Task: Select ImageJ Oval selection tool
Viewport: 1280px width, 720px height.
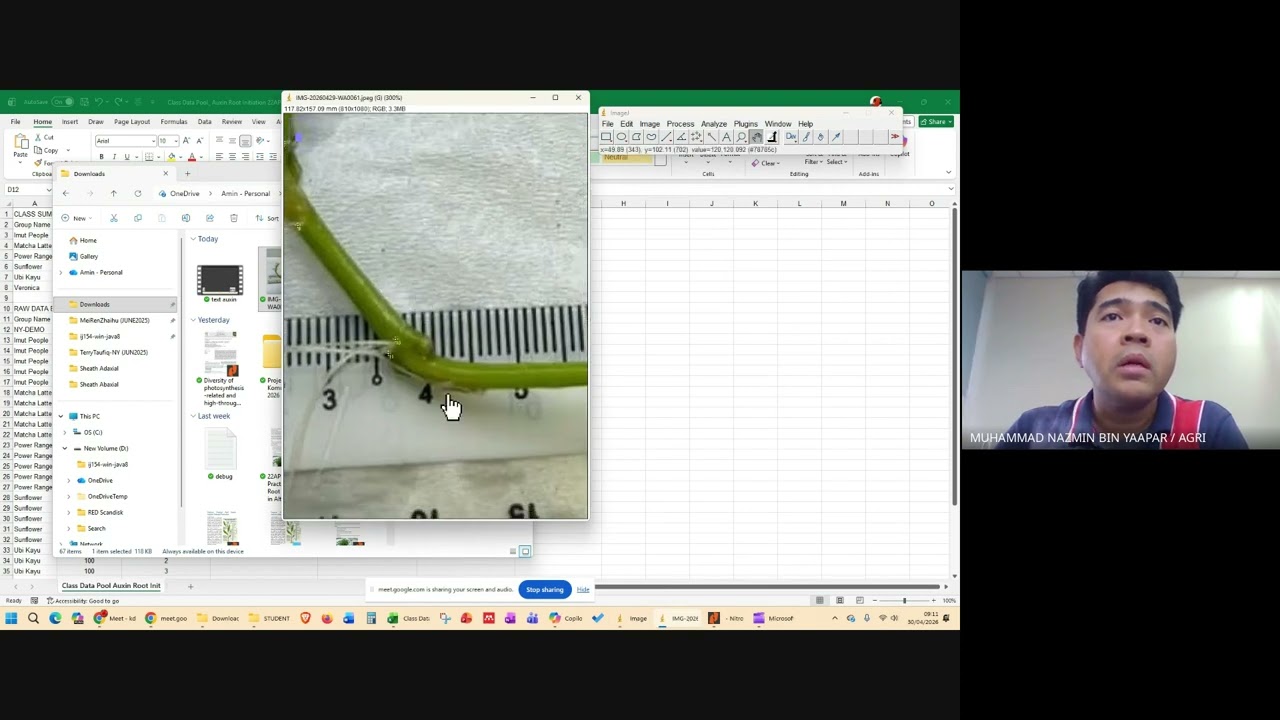Action: pyautogui.click(x=622, y=136)
